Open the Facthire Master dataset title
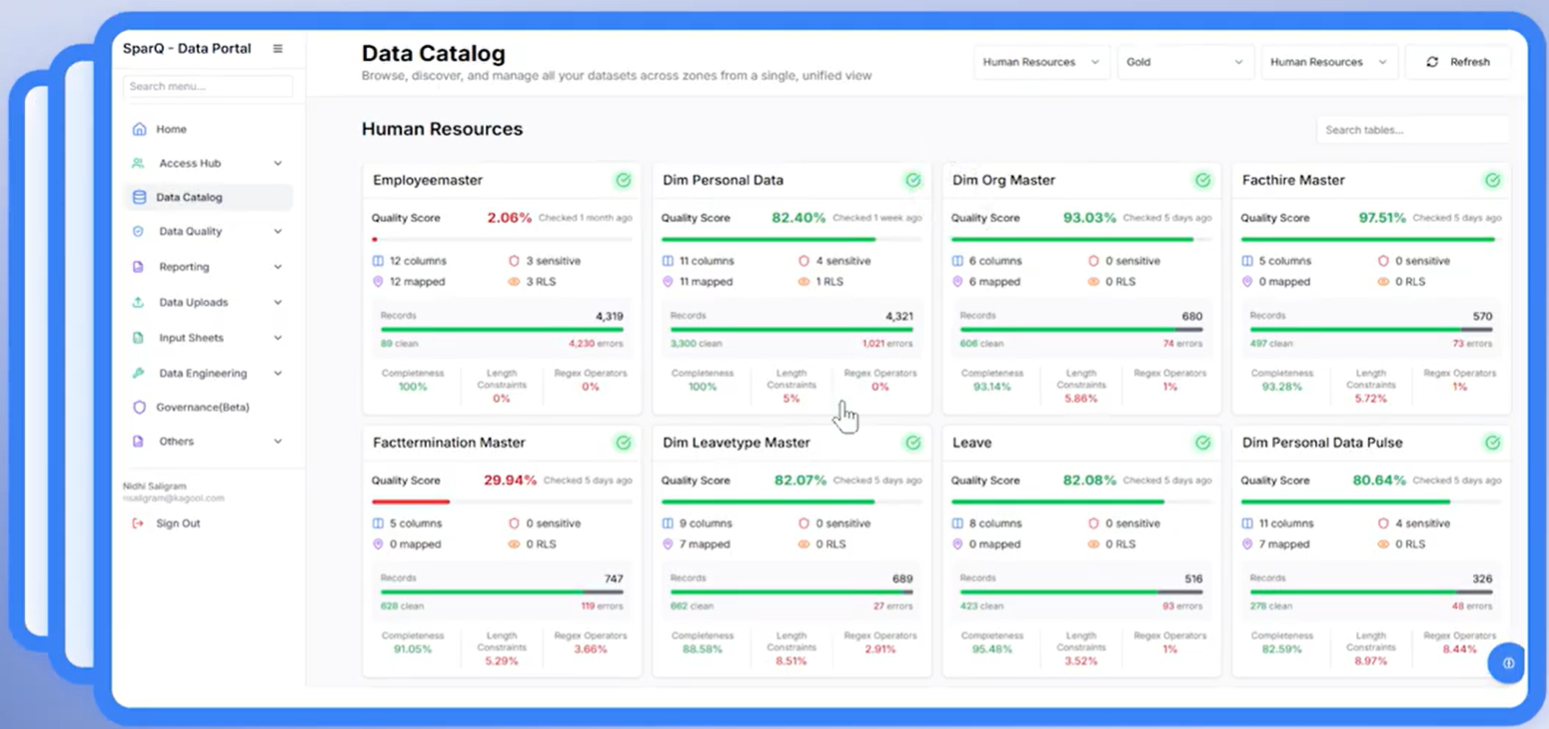 (1293, 181)
